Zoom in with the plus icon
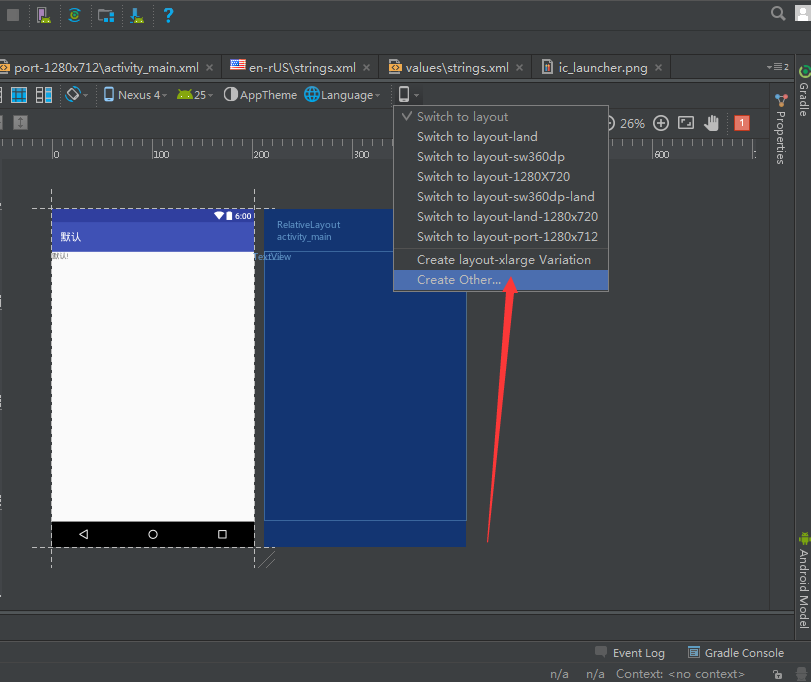Image resolution: width=811 pixels, height=682 pixels. click(x=661, y=123)
